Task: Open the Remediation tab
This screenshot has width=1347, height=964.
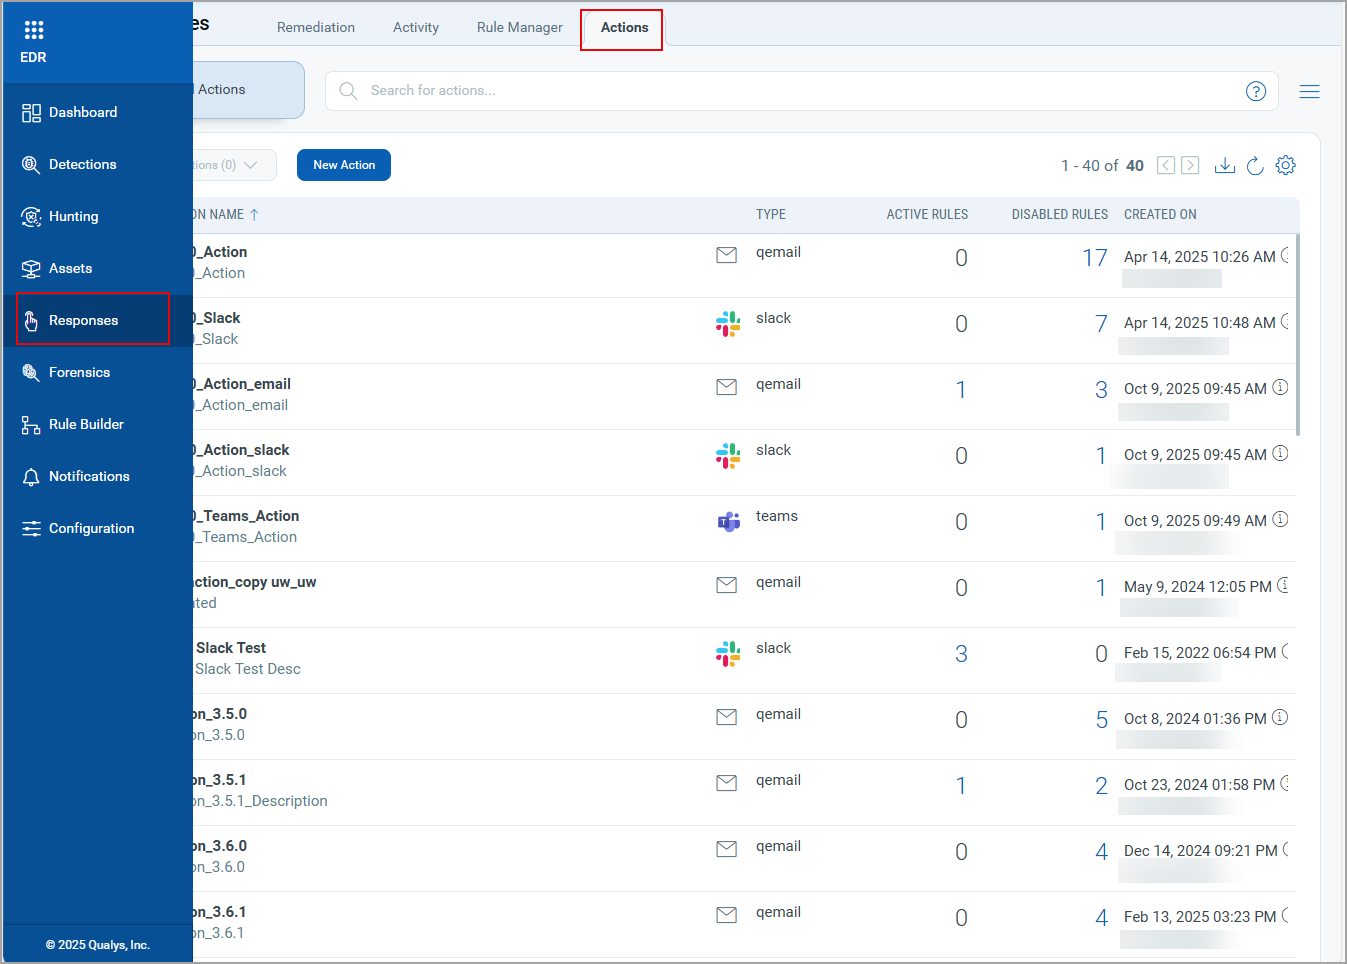Action: click(315, 27)
